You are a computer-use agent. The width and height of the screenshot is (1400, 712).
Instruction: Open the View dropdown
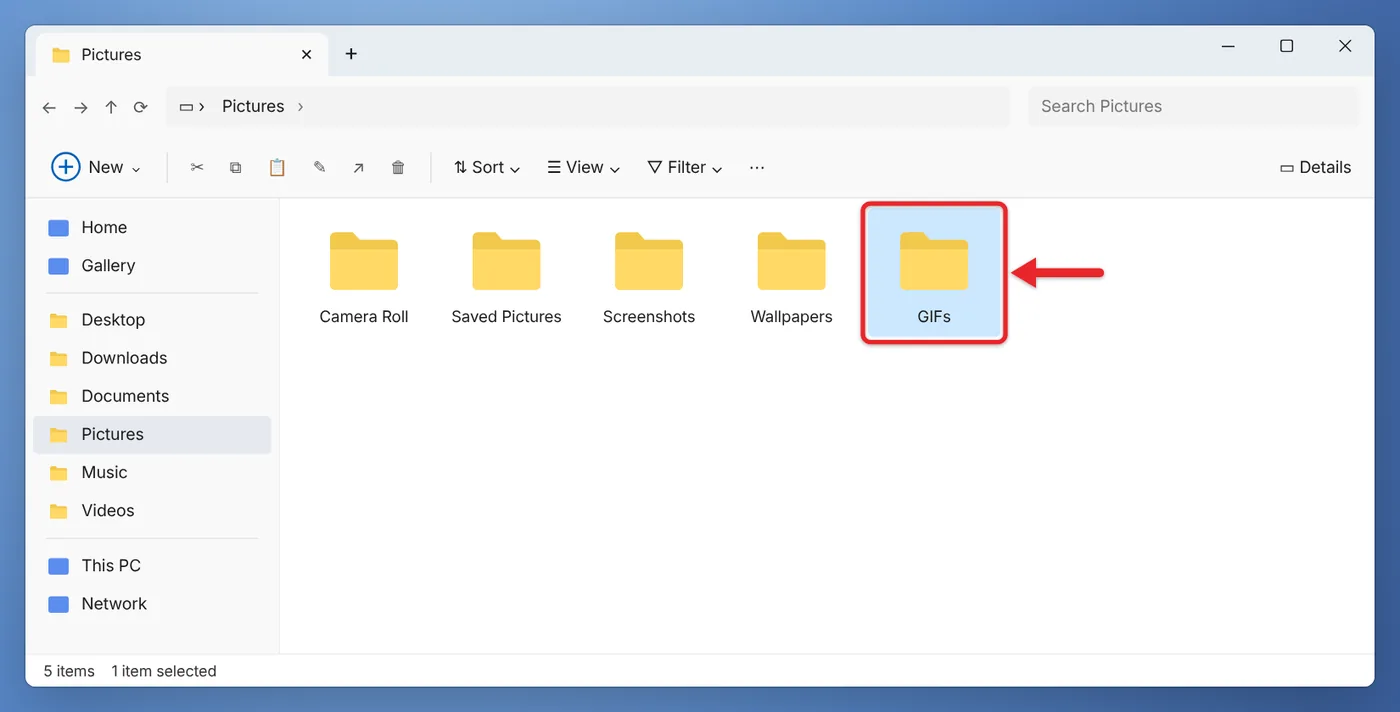(584, 167)
